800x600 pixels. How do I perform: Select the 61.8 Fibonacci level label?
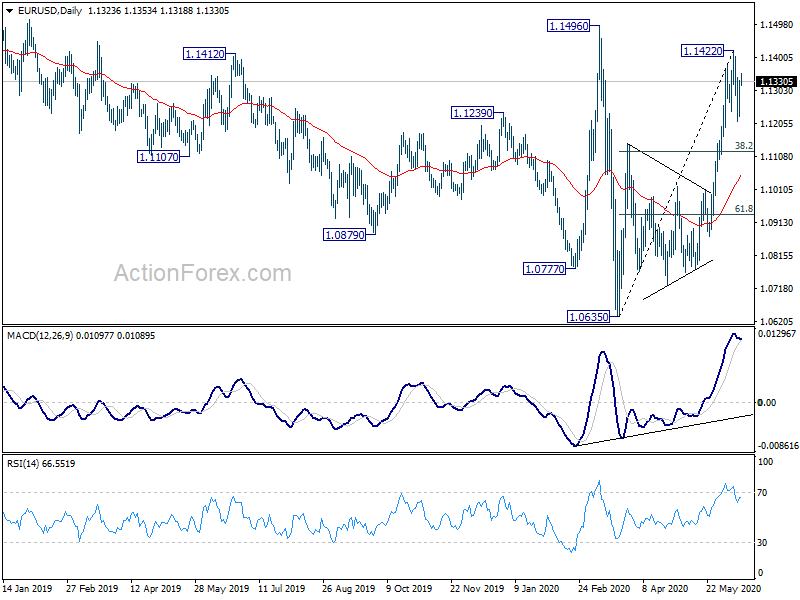point(743,209)
